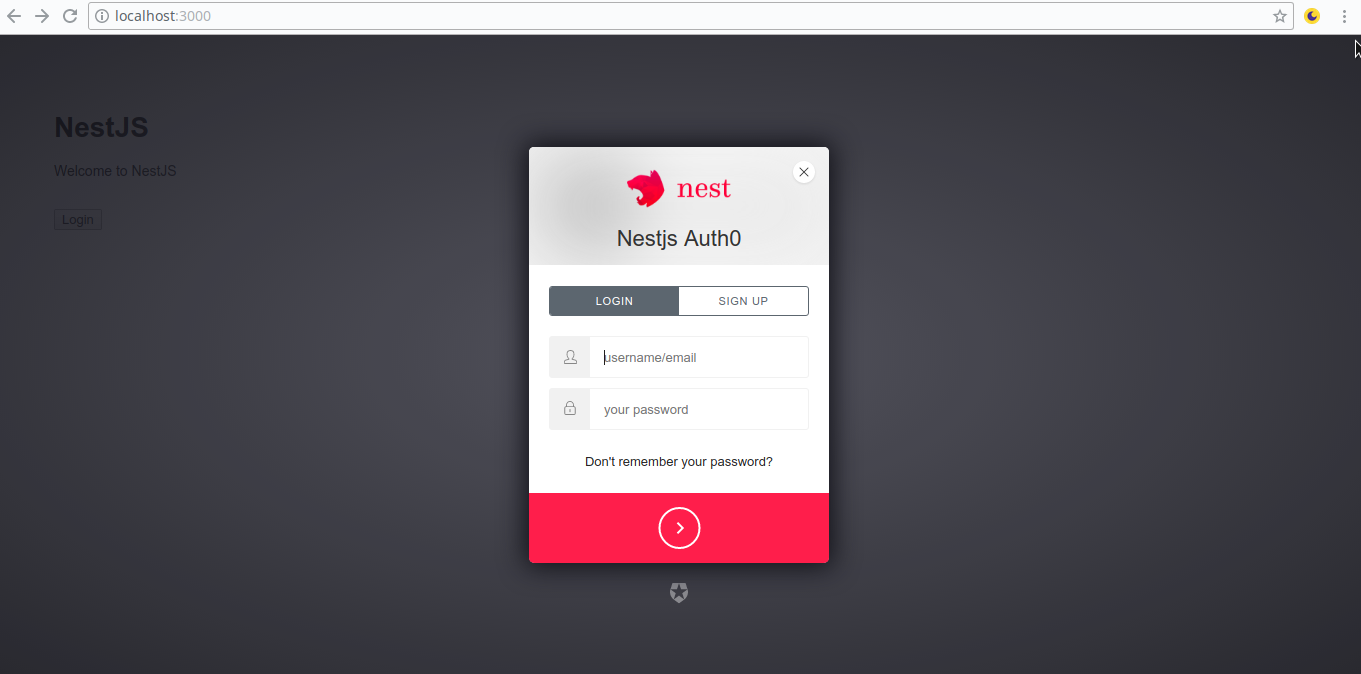
Task: Go forward with the browser forward arrow
Action: (x=42, y=16)
